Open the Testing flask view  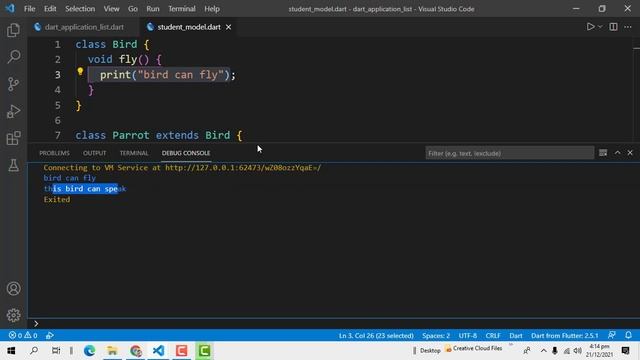[13, 165]
